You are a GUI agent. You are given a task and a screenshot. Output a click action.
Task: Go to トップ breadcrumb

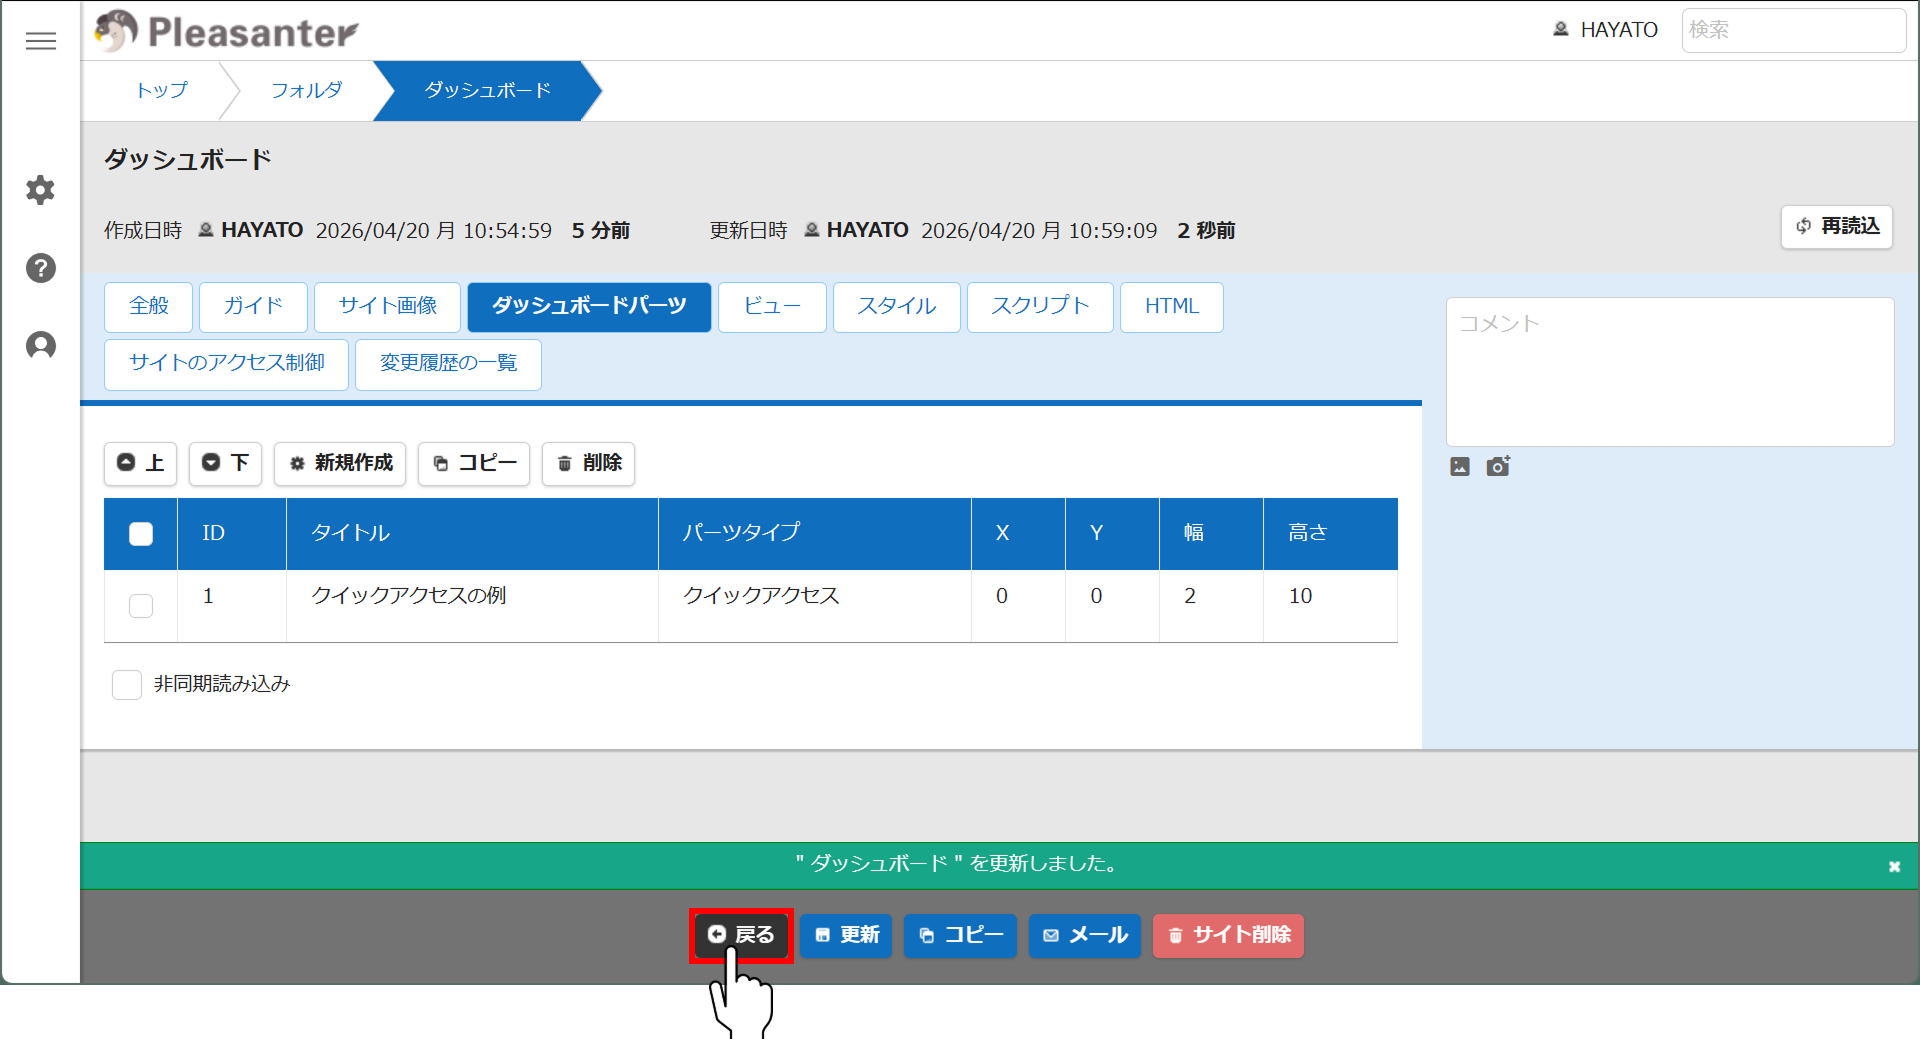click(161, 90)
